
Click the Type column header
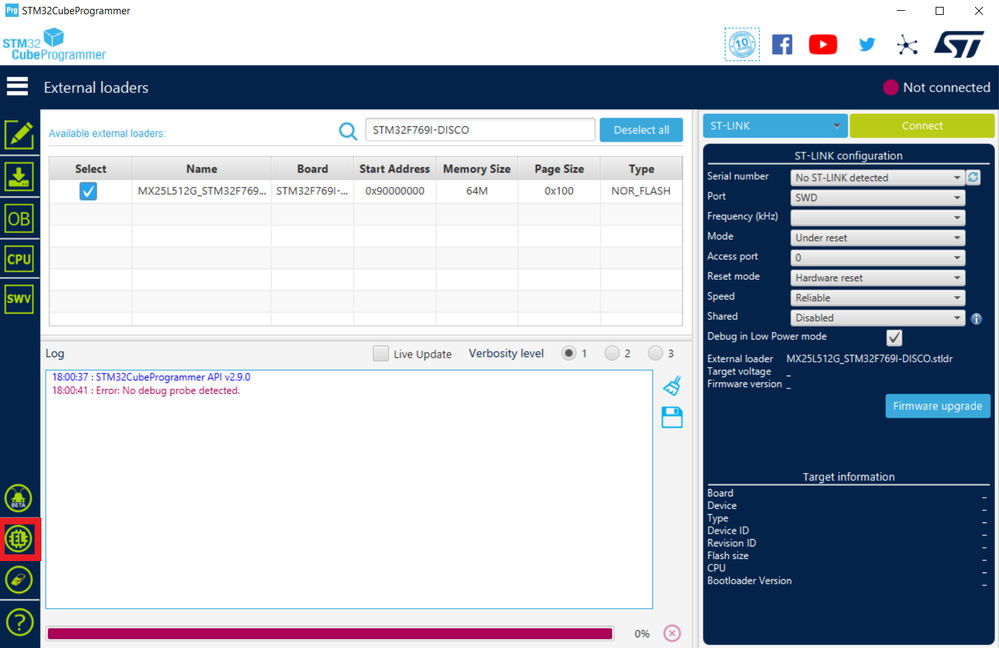click(641, 169)
